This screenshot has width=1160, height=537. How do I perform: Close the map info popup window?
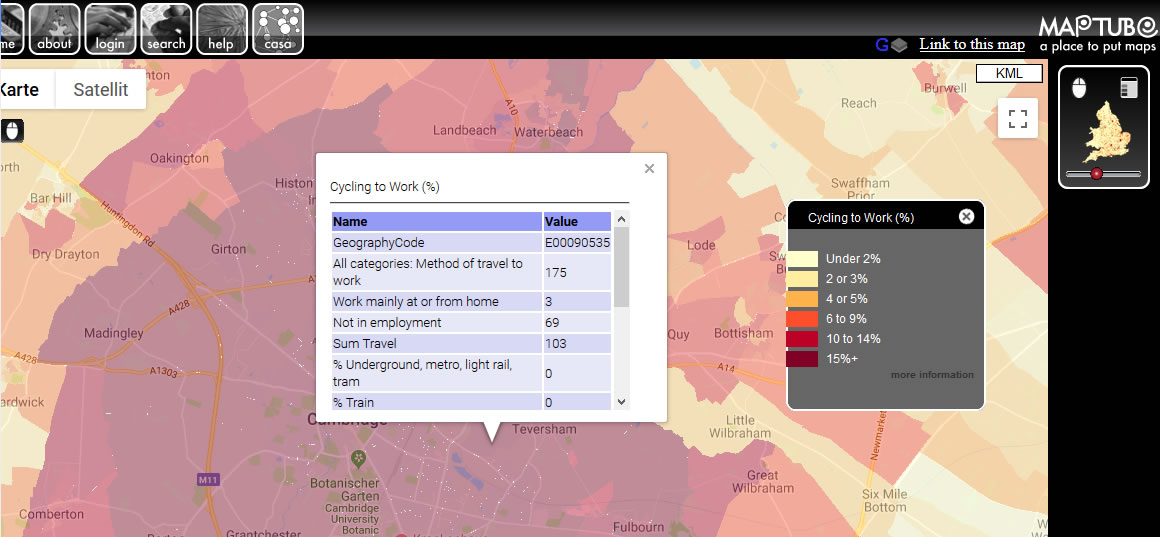pos(649,169)
